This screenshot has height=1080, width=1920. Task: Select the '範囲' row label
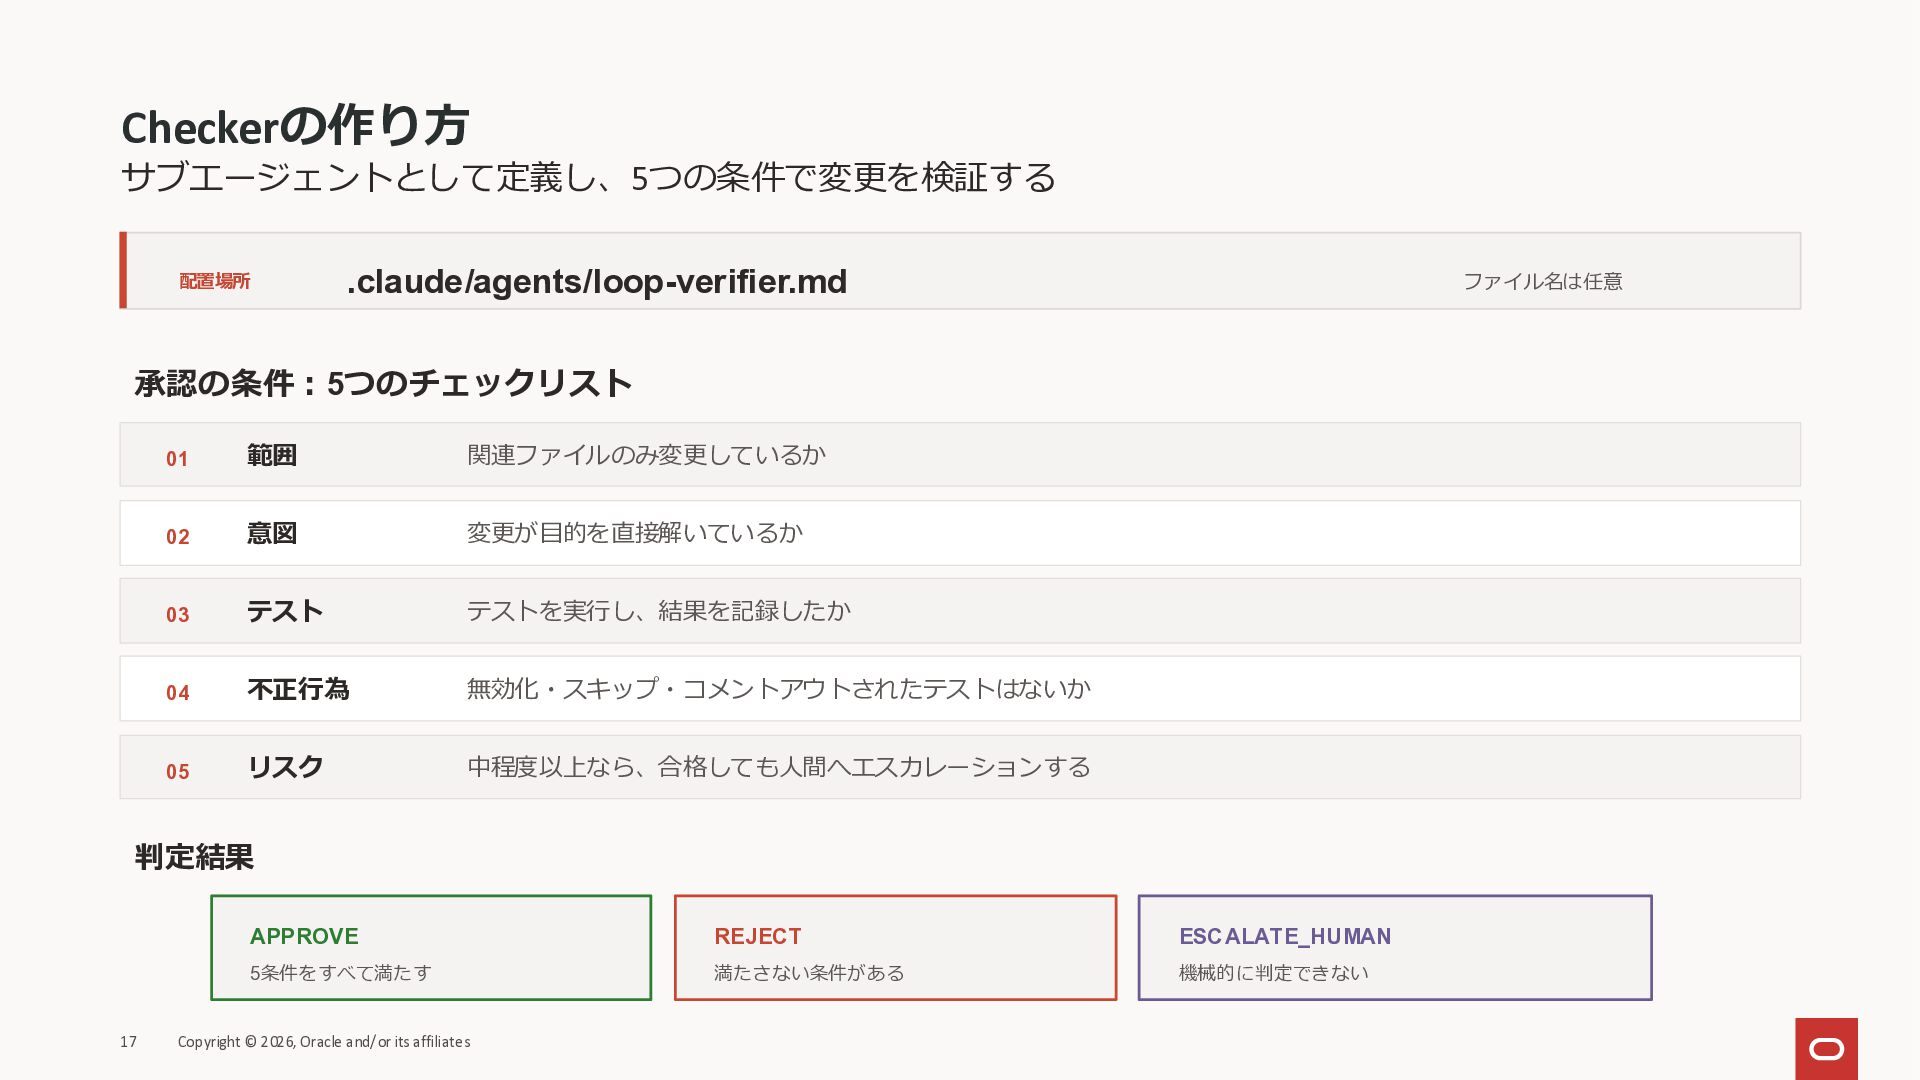[272, 456]
